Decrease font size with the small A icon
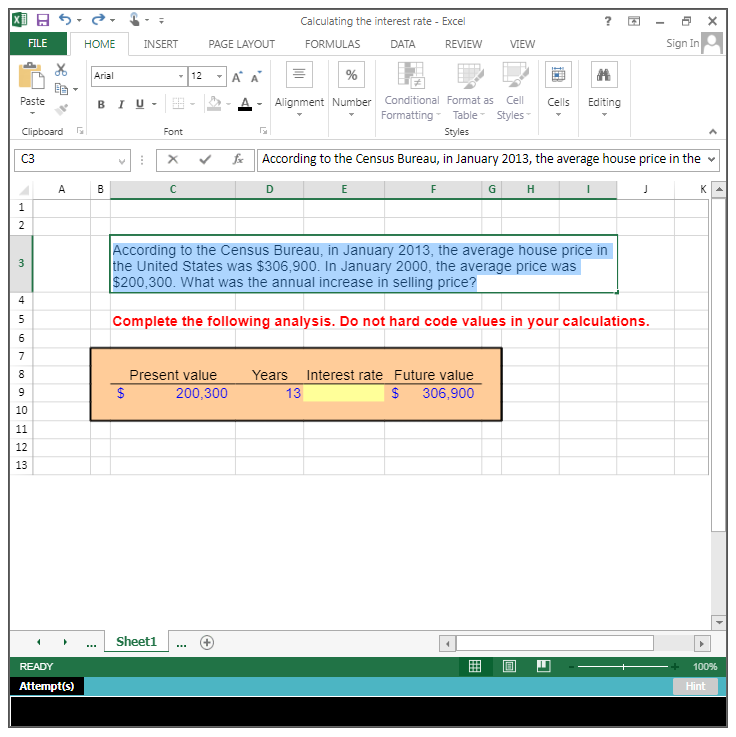This screenshot has width=736, height=737. tap(256, 77)
